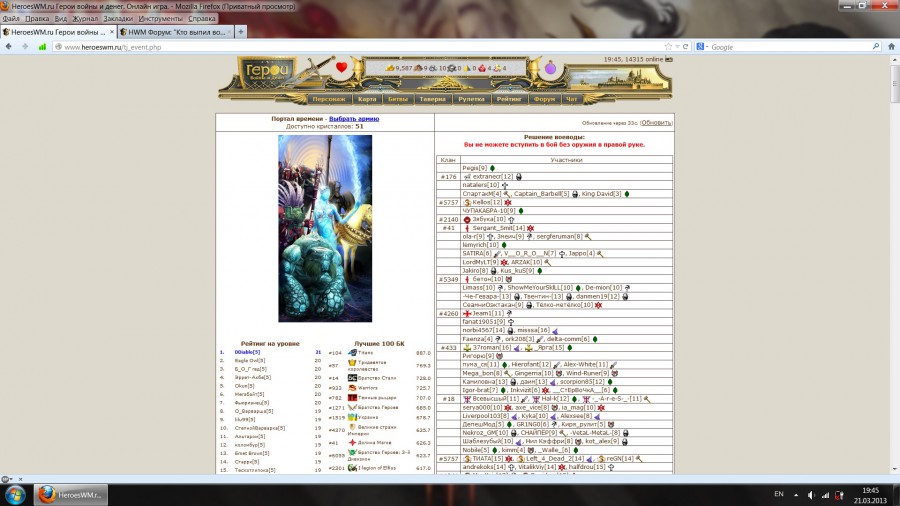Open player ShowMeYourSkiLL[10] profile
The image size is (900, 506).
click(x=540, y=288)
